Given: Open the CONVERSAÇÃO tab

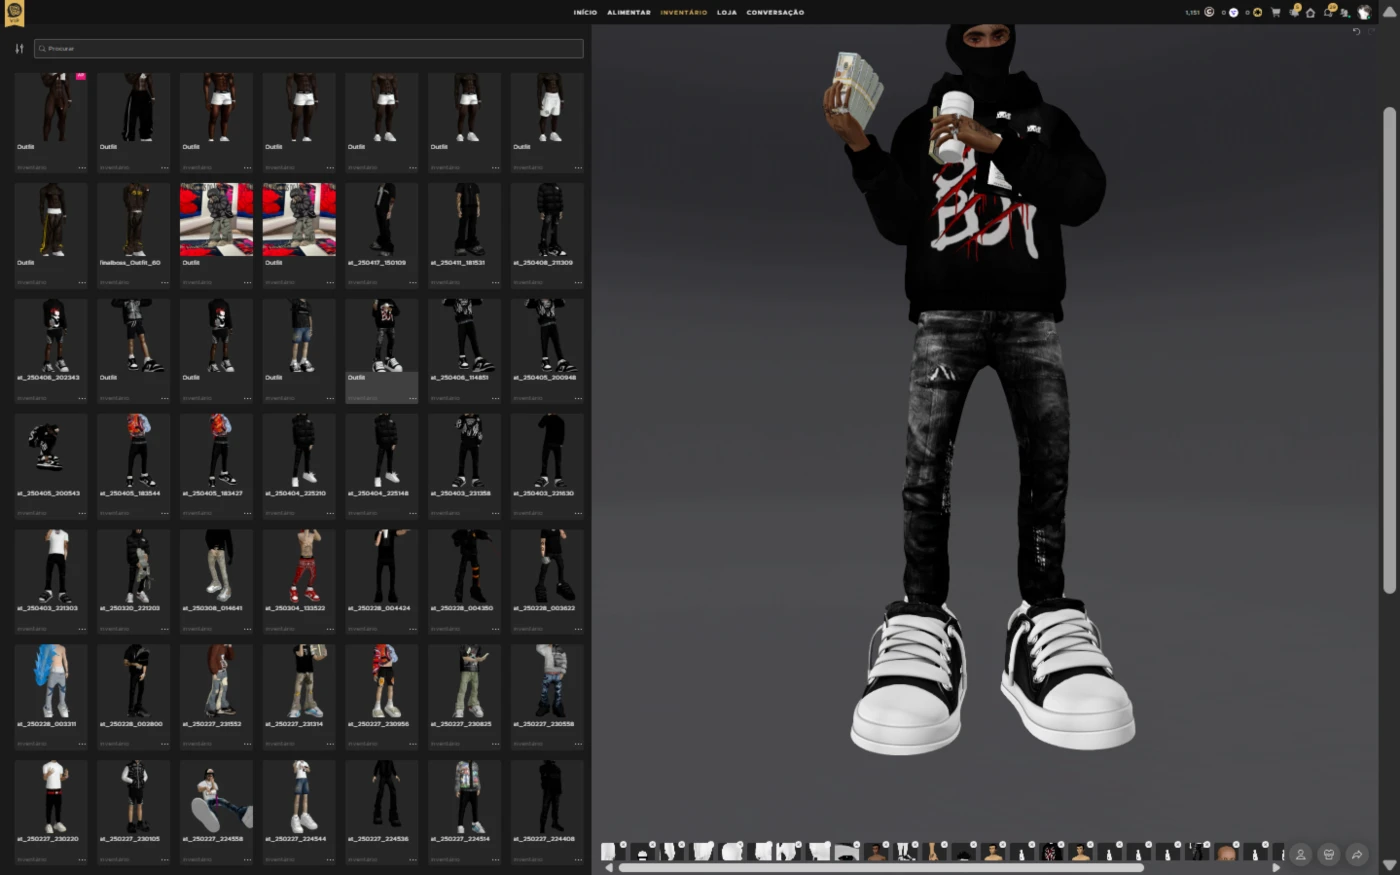Looking at the screenshot, I should click(x=775, y=12).
